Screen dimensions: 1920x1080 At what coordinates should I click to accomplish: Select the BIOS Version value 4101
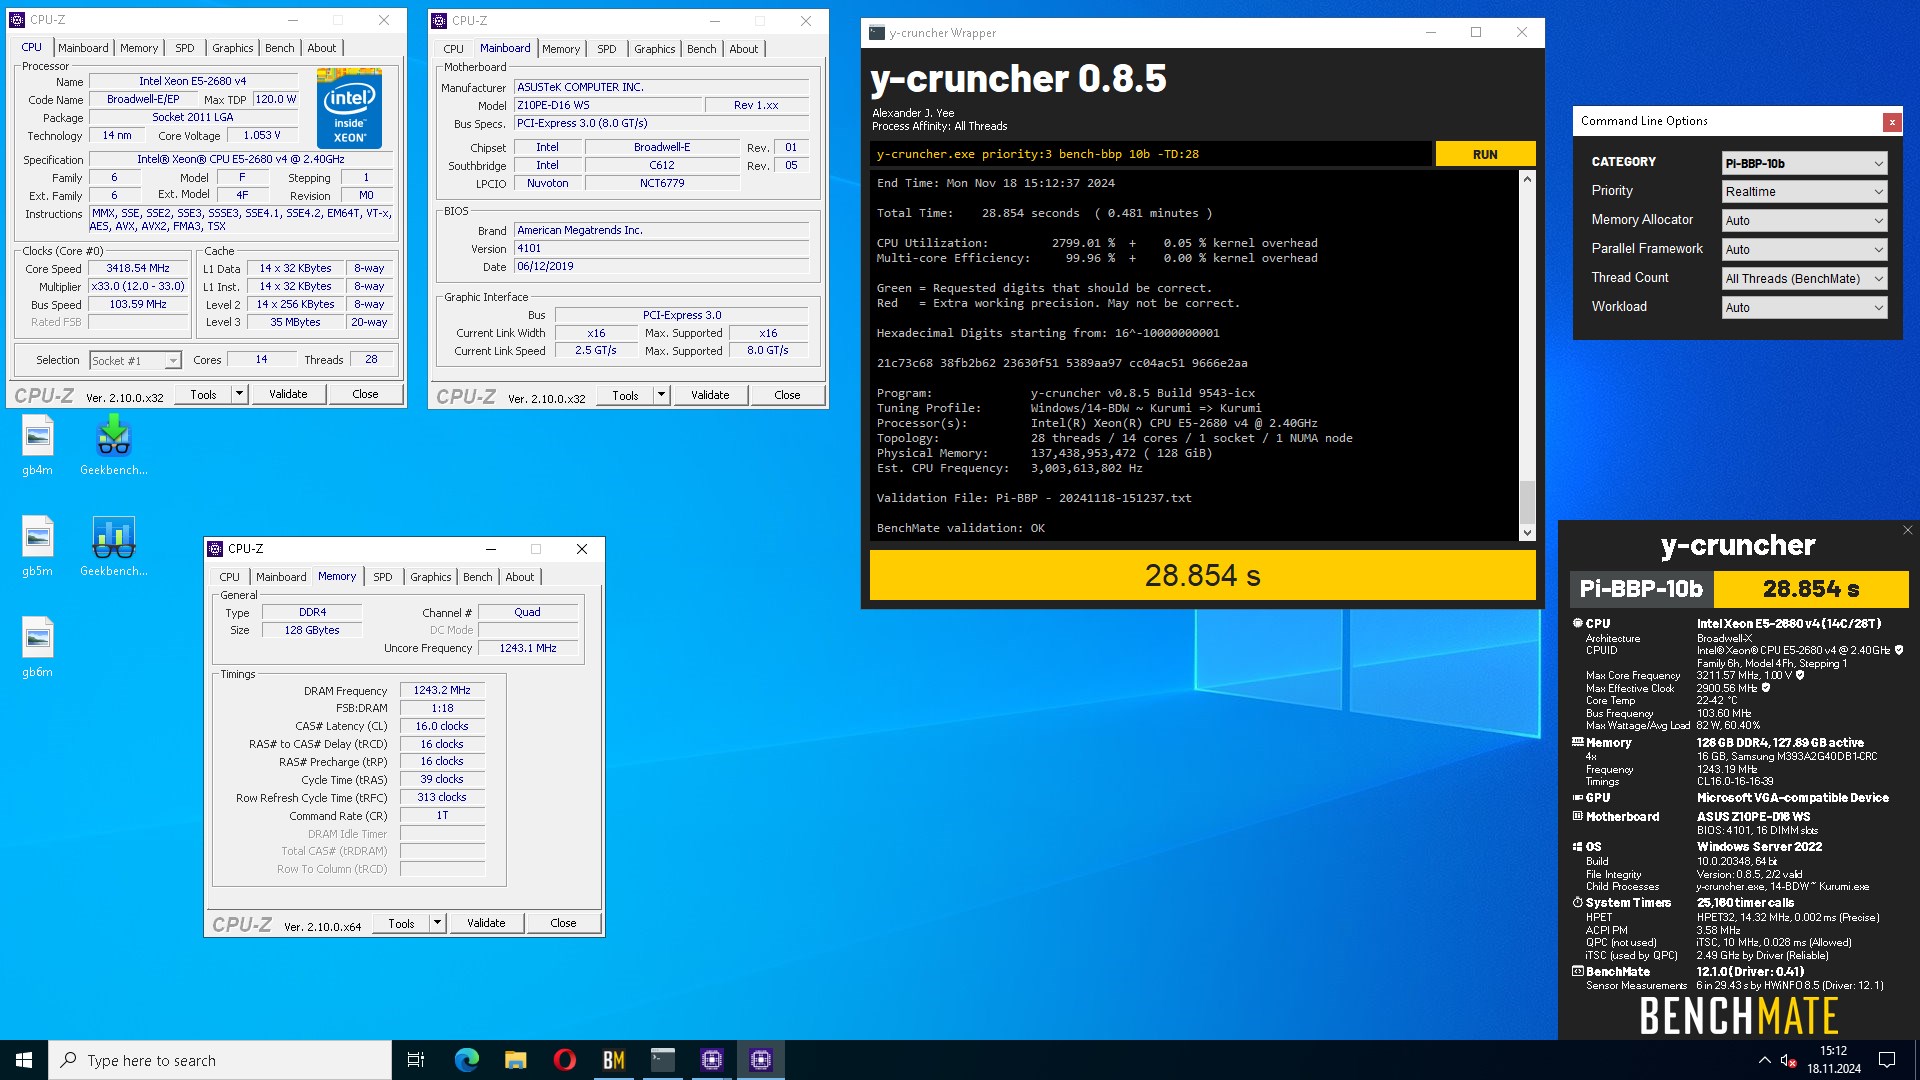click(661, 249)
